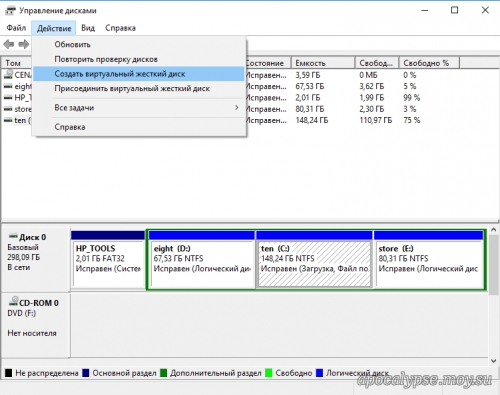Image resolution: width=500 pixels, height=395 pixels.
Task: Sort by the Свобод... column header
Action: coord(377,63)
